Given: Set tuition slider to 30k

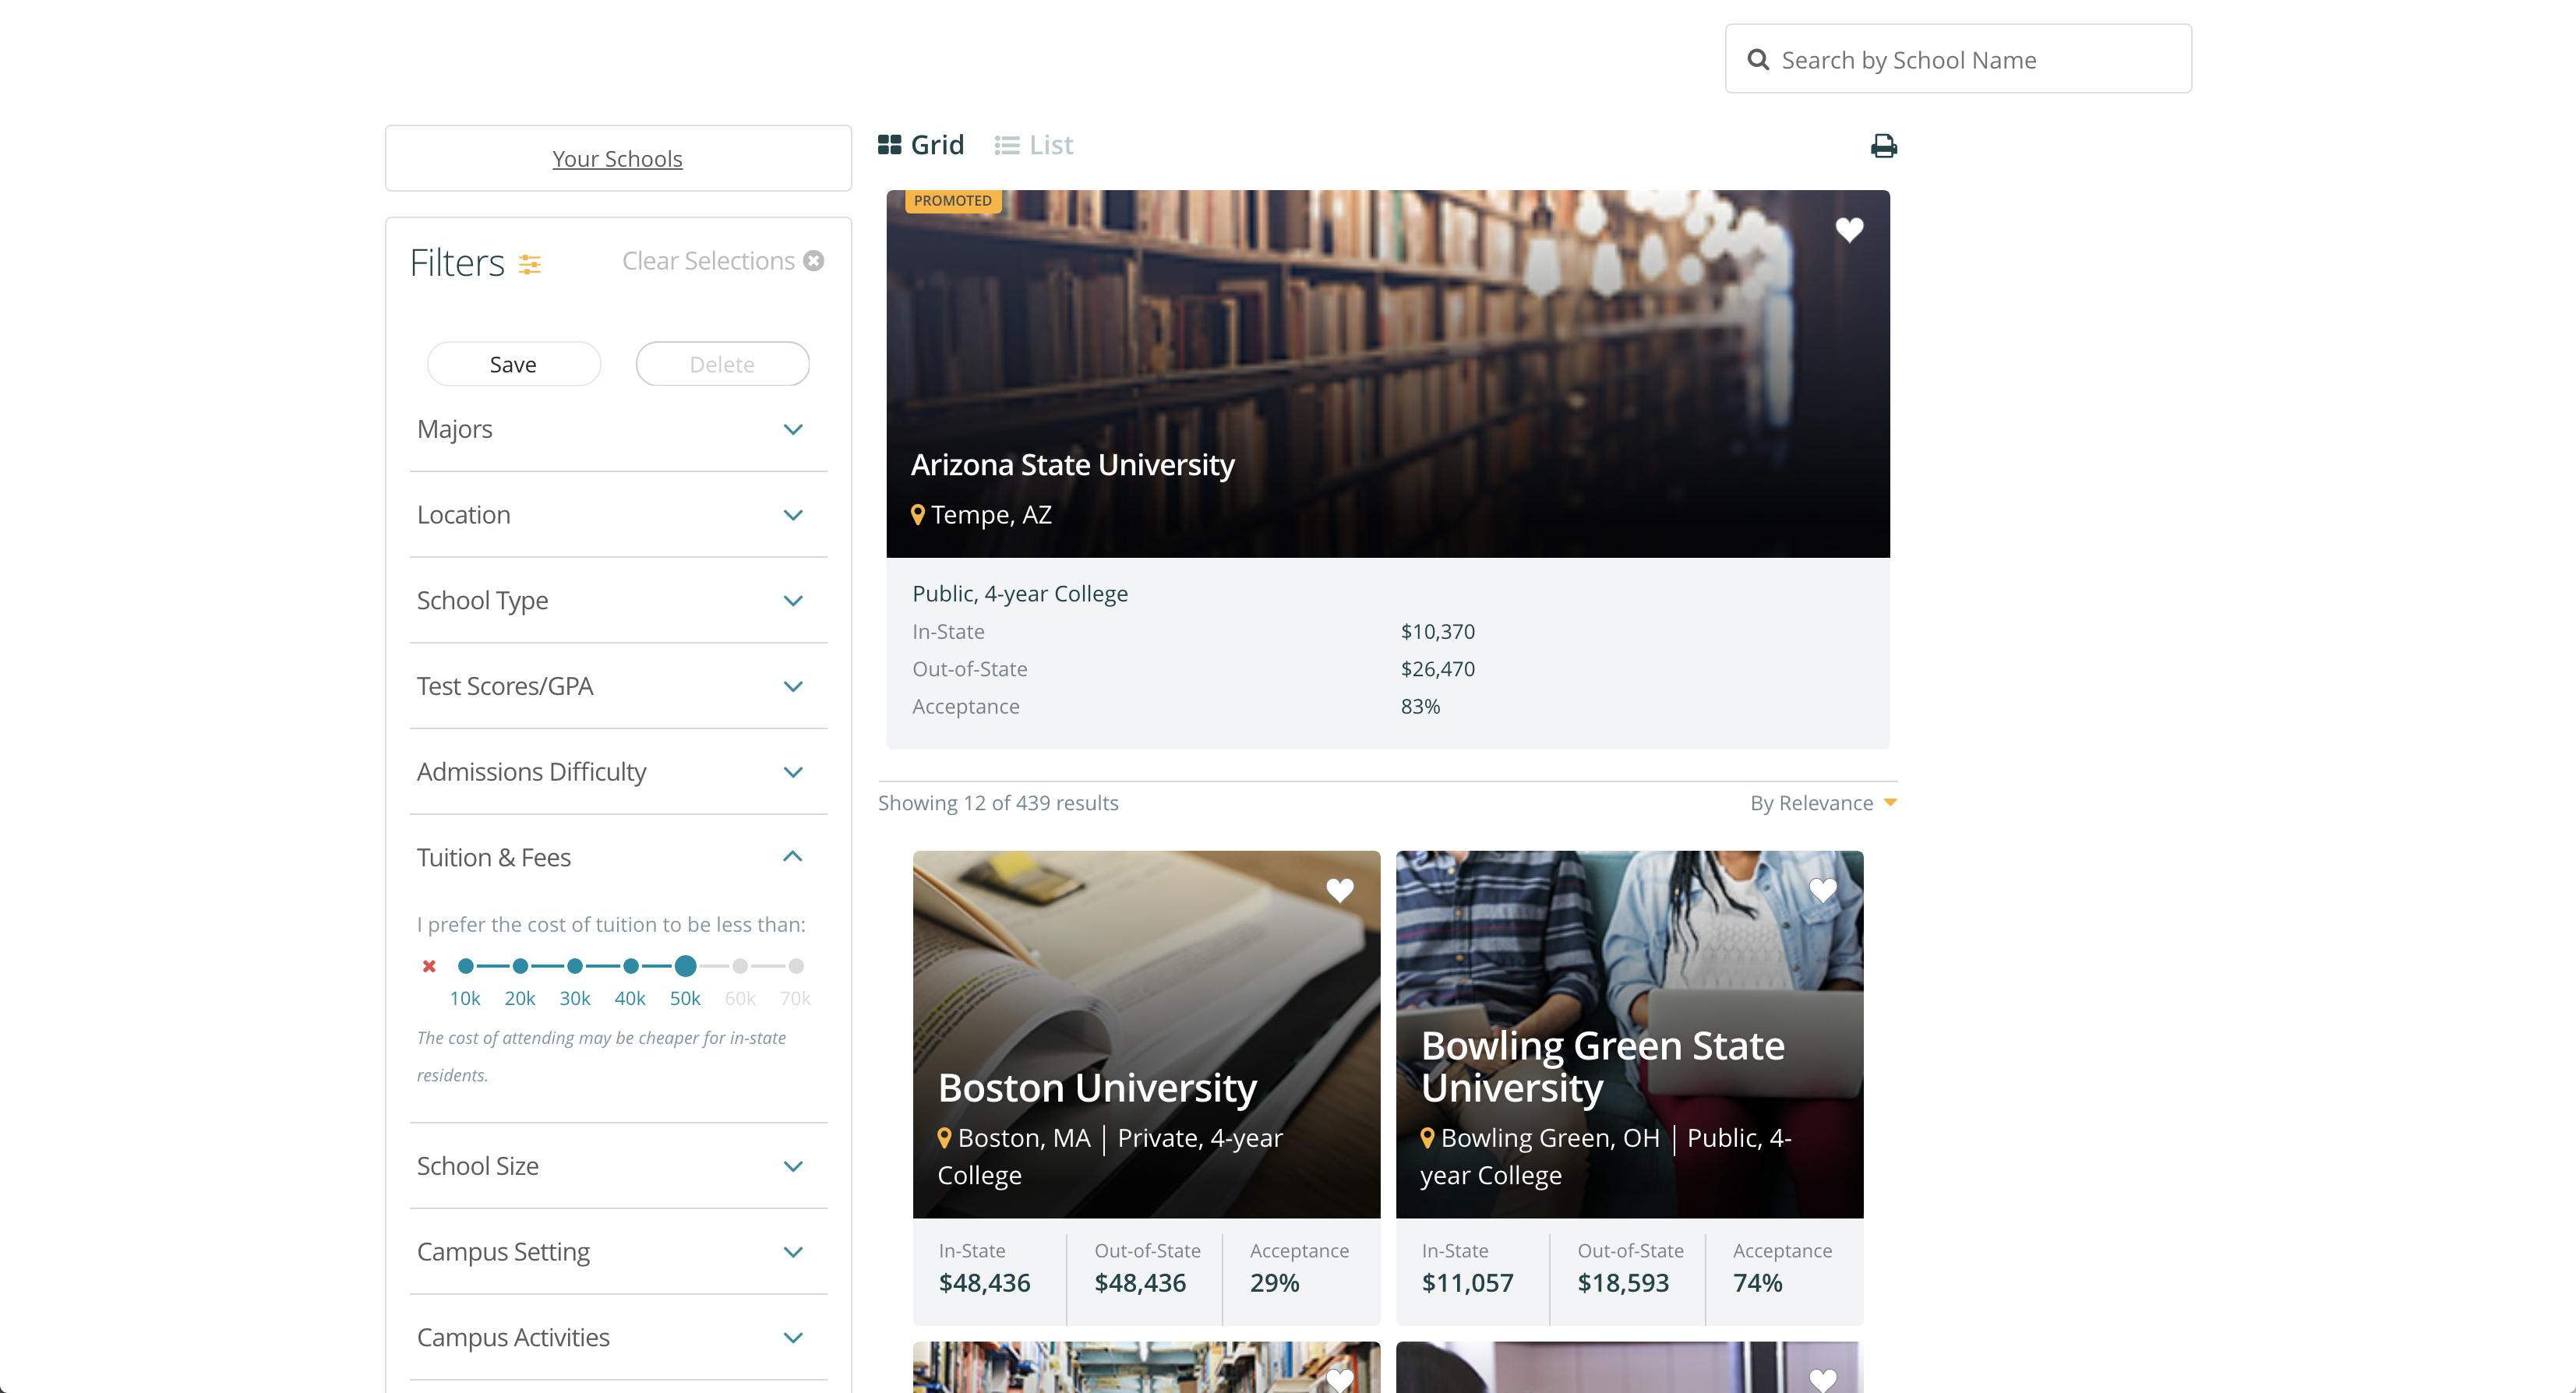Looking at the screenshot, I should coord(575,966).
